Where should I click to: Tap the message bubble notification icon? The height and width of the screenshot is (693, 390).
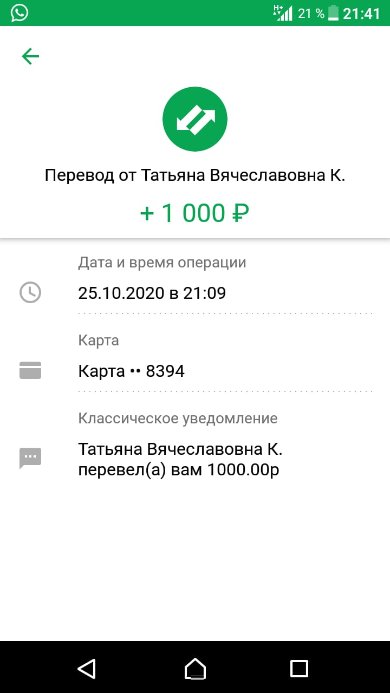point(30,458)
